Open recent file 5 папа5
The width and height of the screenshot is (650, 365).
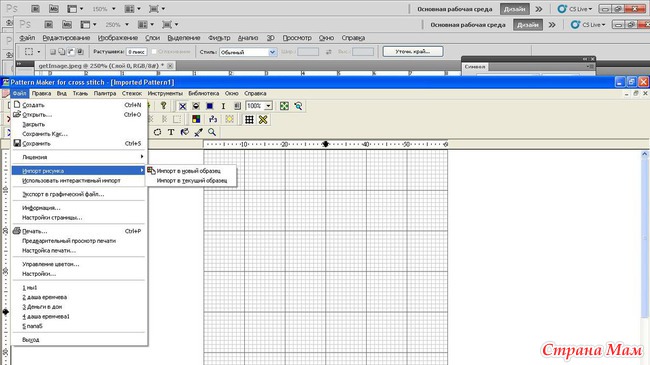pos(32,326)
